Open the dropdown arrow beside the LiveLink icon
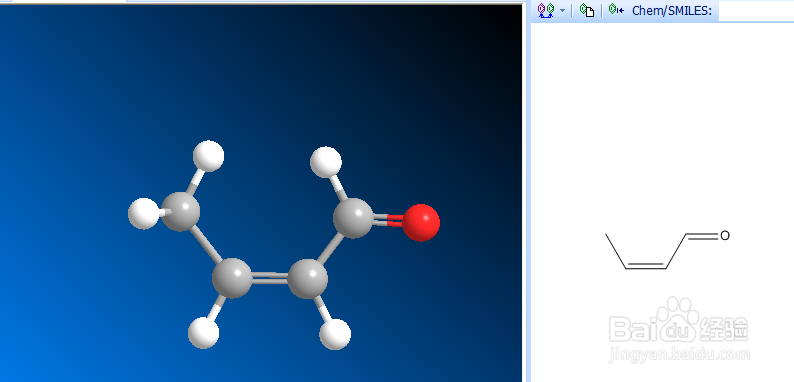 click(x=562, y=11)
